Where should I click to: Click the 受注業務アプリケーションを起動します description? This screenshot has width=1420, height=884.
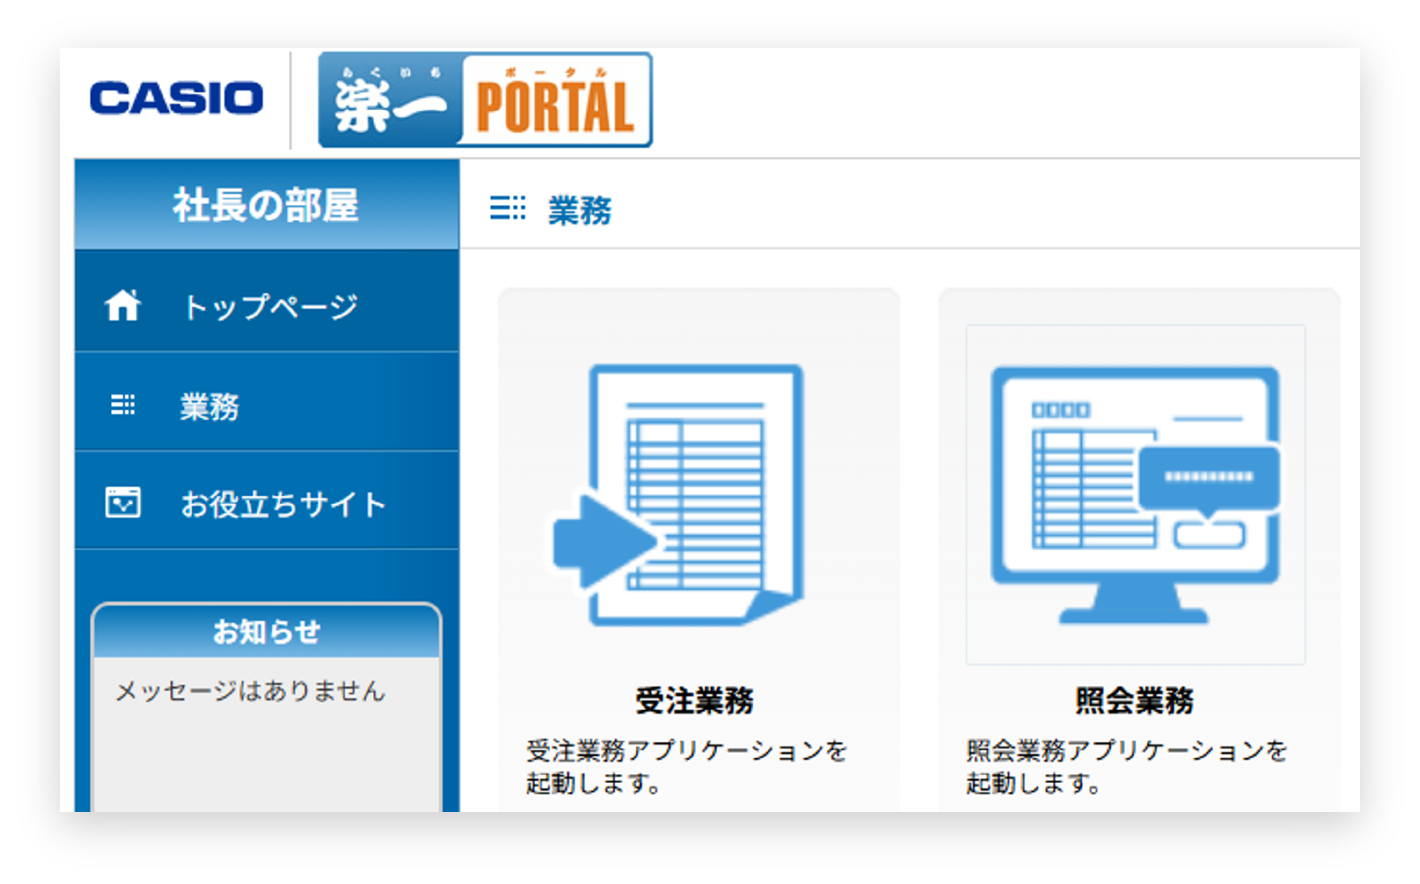tap(687, 767)
